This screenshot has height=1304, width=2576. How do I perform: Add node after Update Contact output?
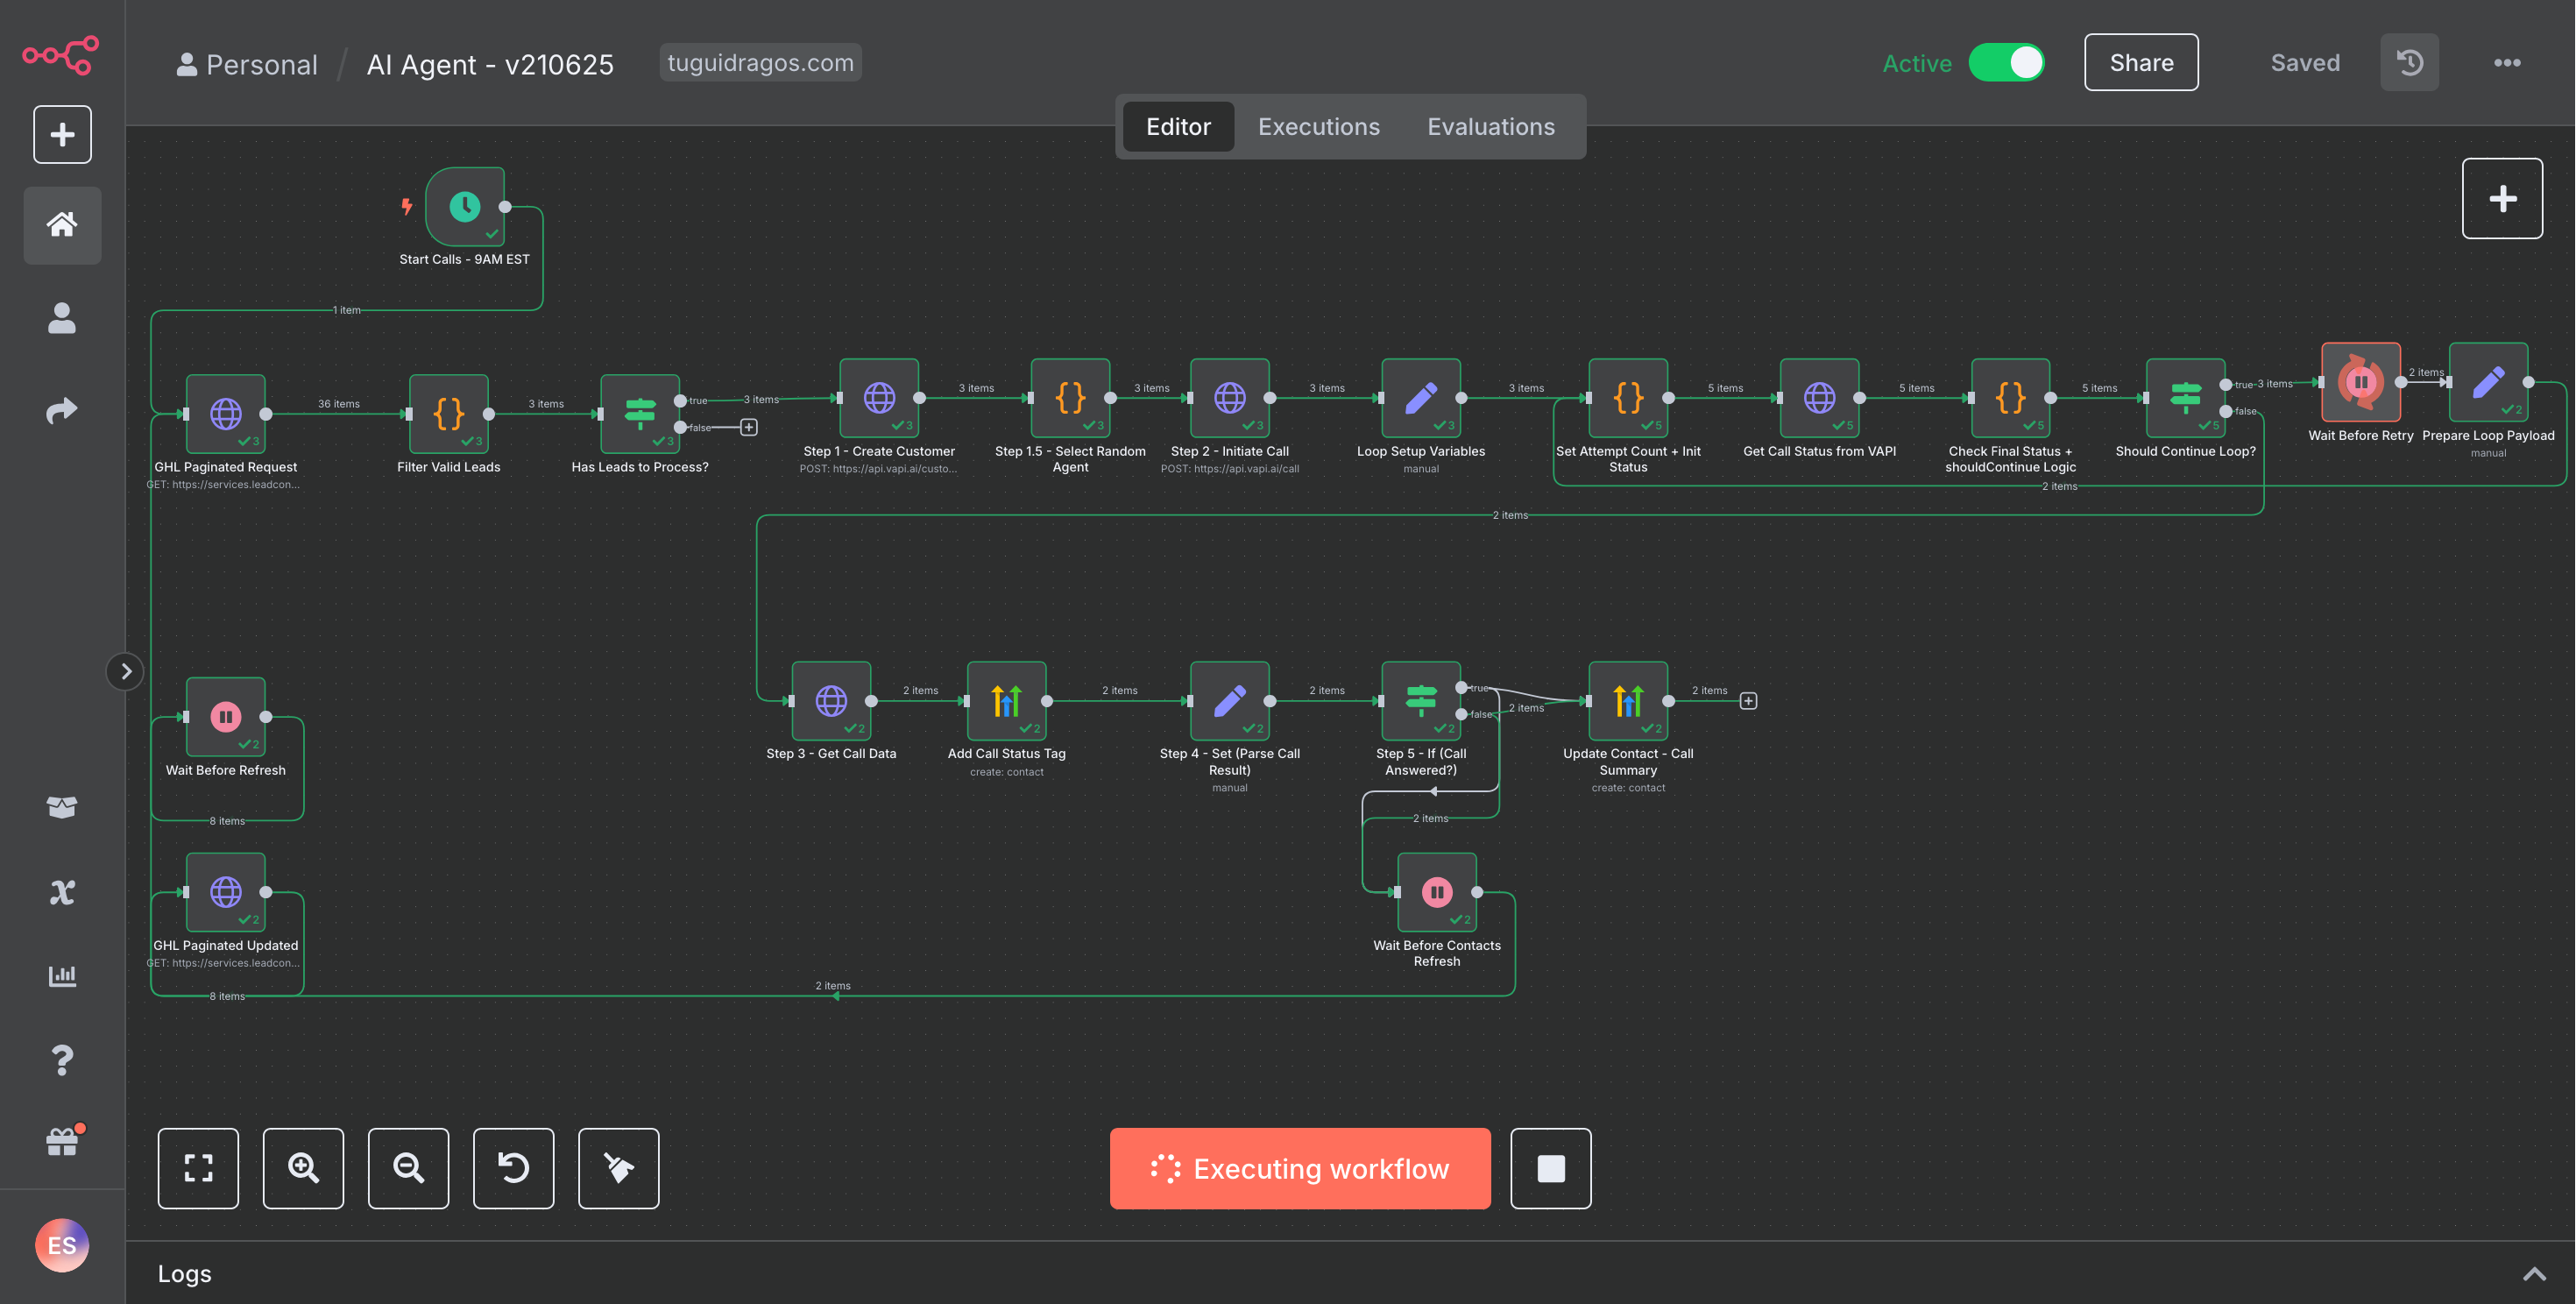click(1748, 701)
